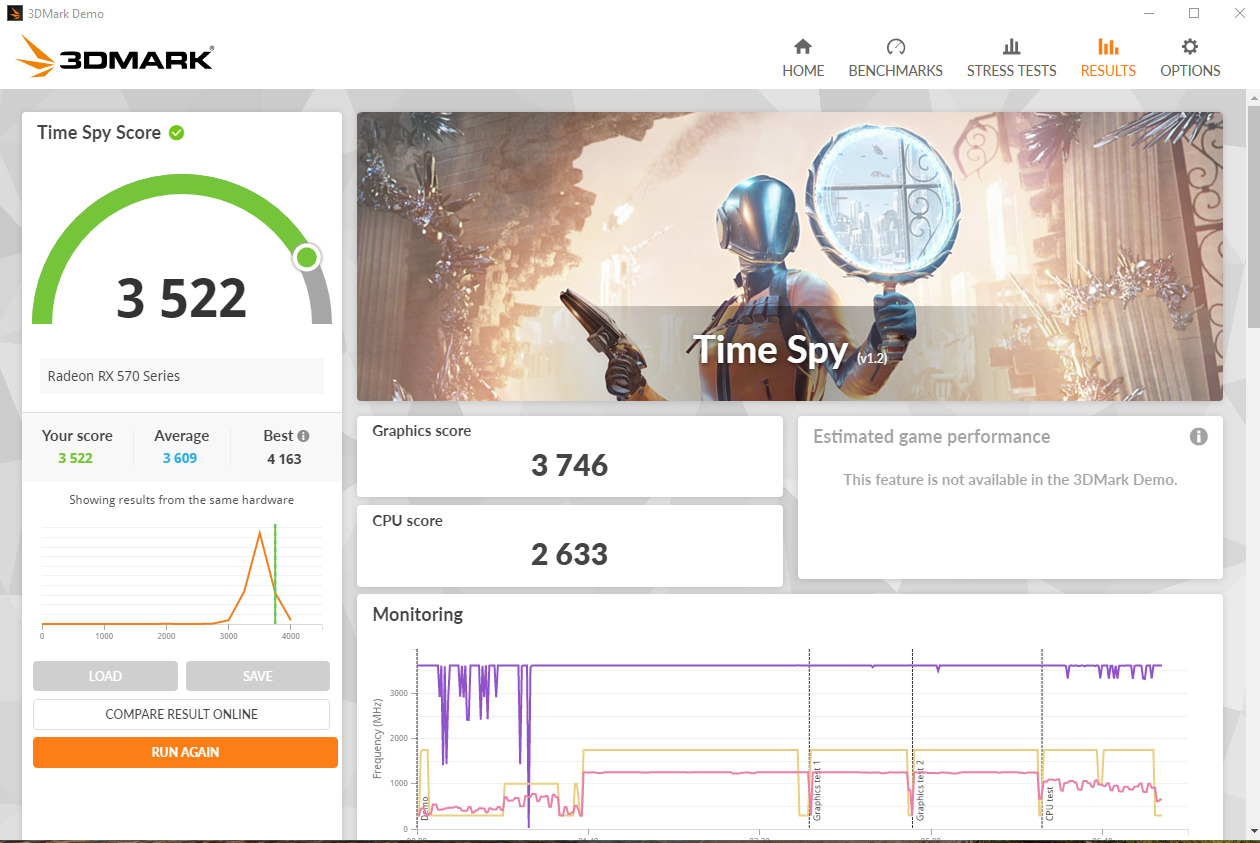
Task: Click the CPU score value 2 633
Action: [x=569, y=554]
